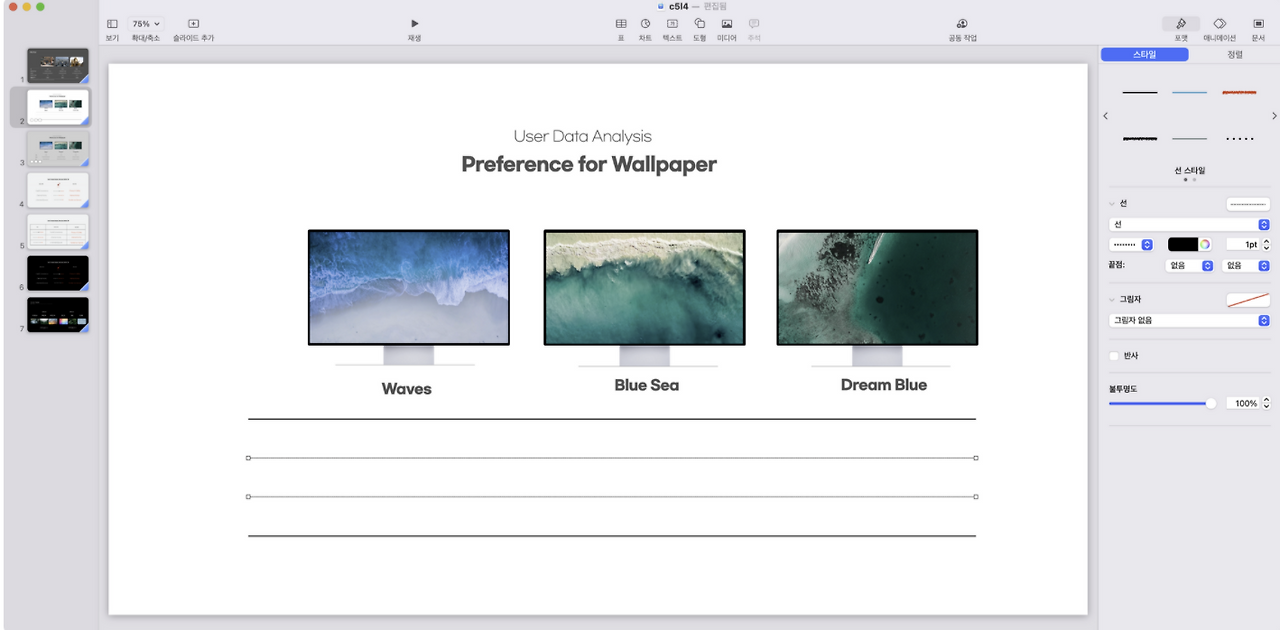The image size is (1280, 630).
Task: Open the second 끝점 endpoint dropdown on the right
Action: click(1246, 266)
